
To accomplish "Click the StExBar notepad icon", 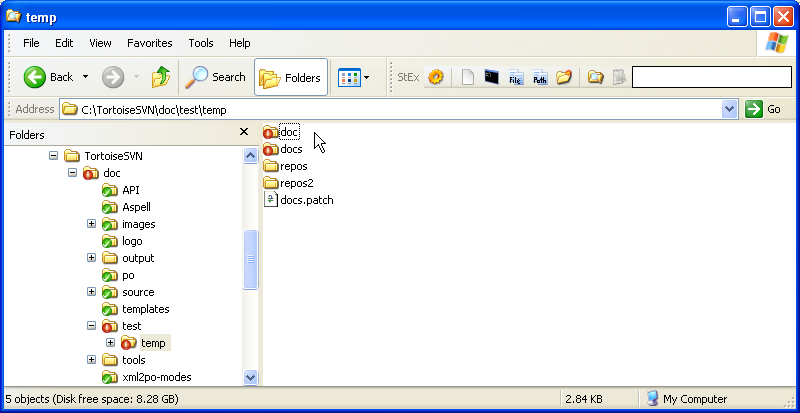I will click(x=619, y=77).
